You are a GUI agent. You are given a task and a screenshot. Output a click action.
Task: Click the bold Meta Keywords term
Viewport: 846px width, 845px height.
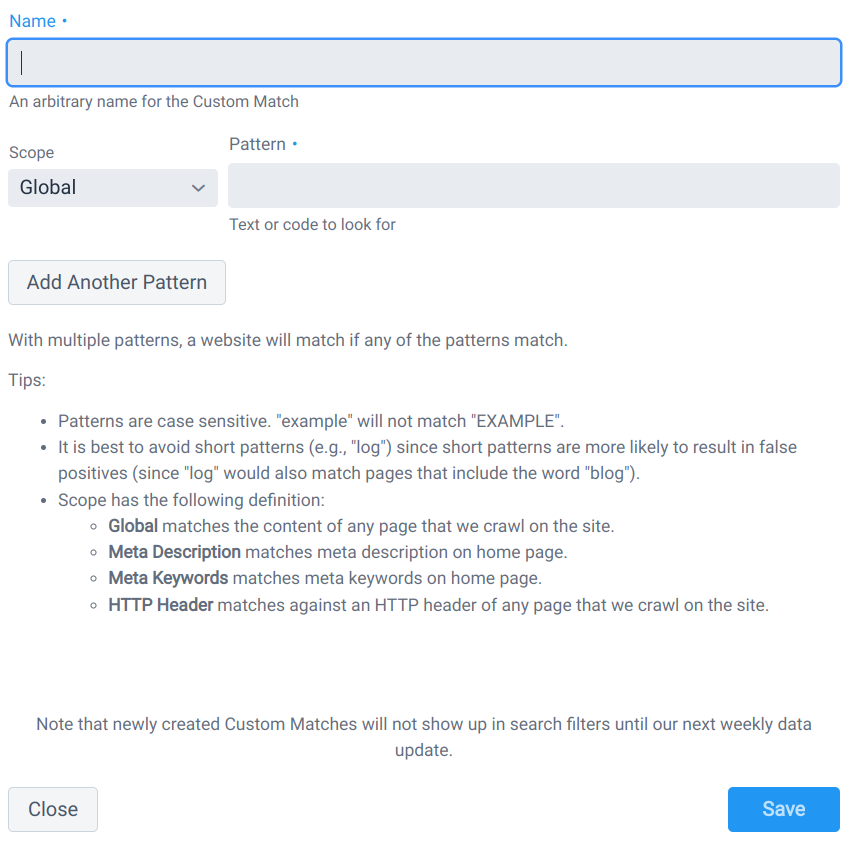click(168, 578)
